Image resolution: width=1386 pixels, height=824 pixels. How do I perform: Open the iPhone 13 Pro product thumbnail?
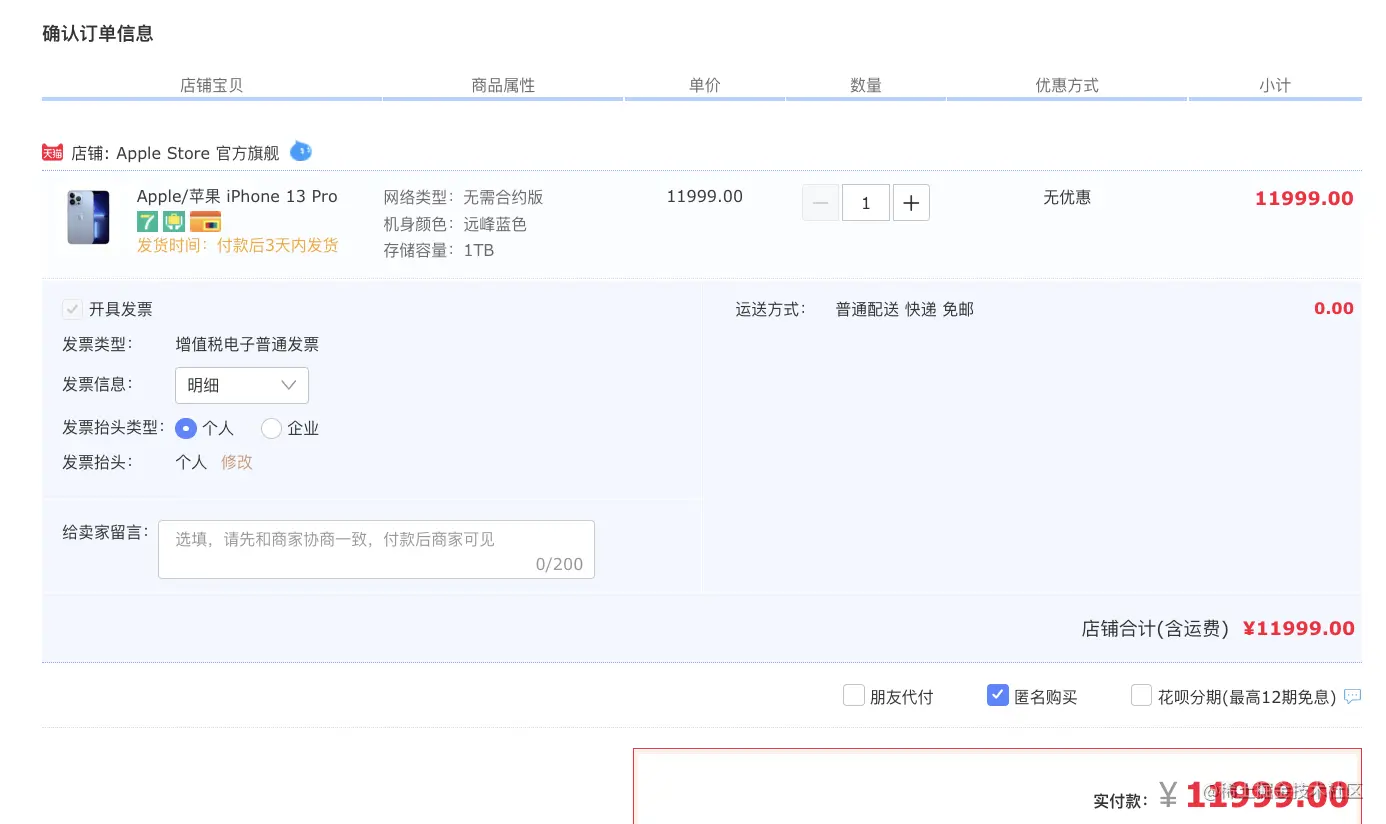(88, 217)
